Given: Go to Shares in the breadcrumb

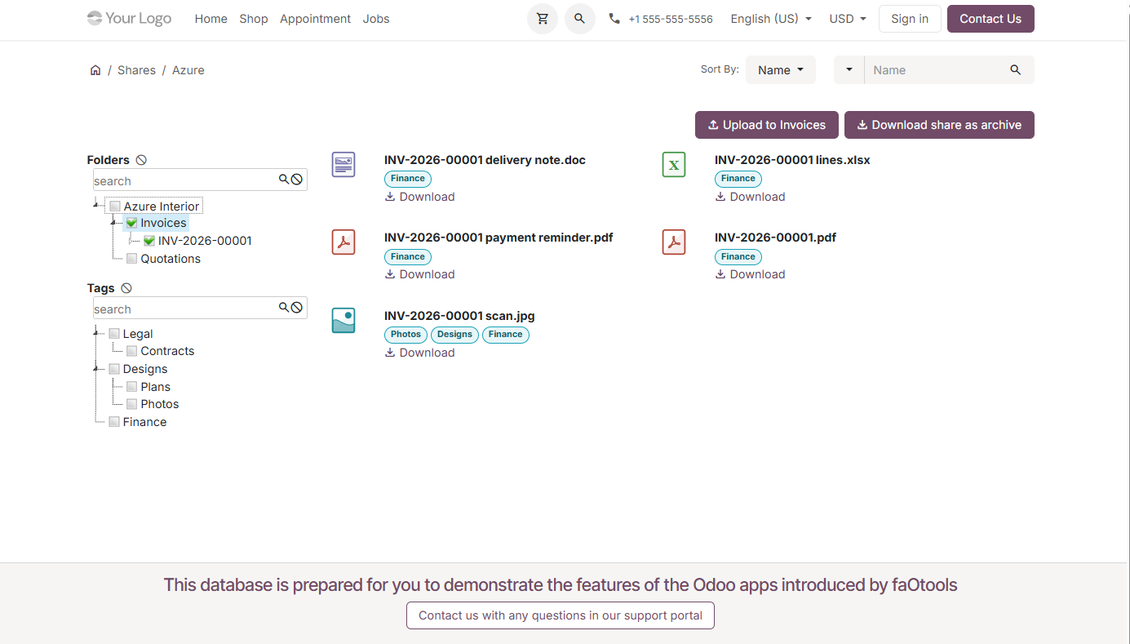Looking at the screenshot, I should pos(136,70).
